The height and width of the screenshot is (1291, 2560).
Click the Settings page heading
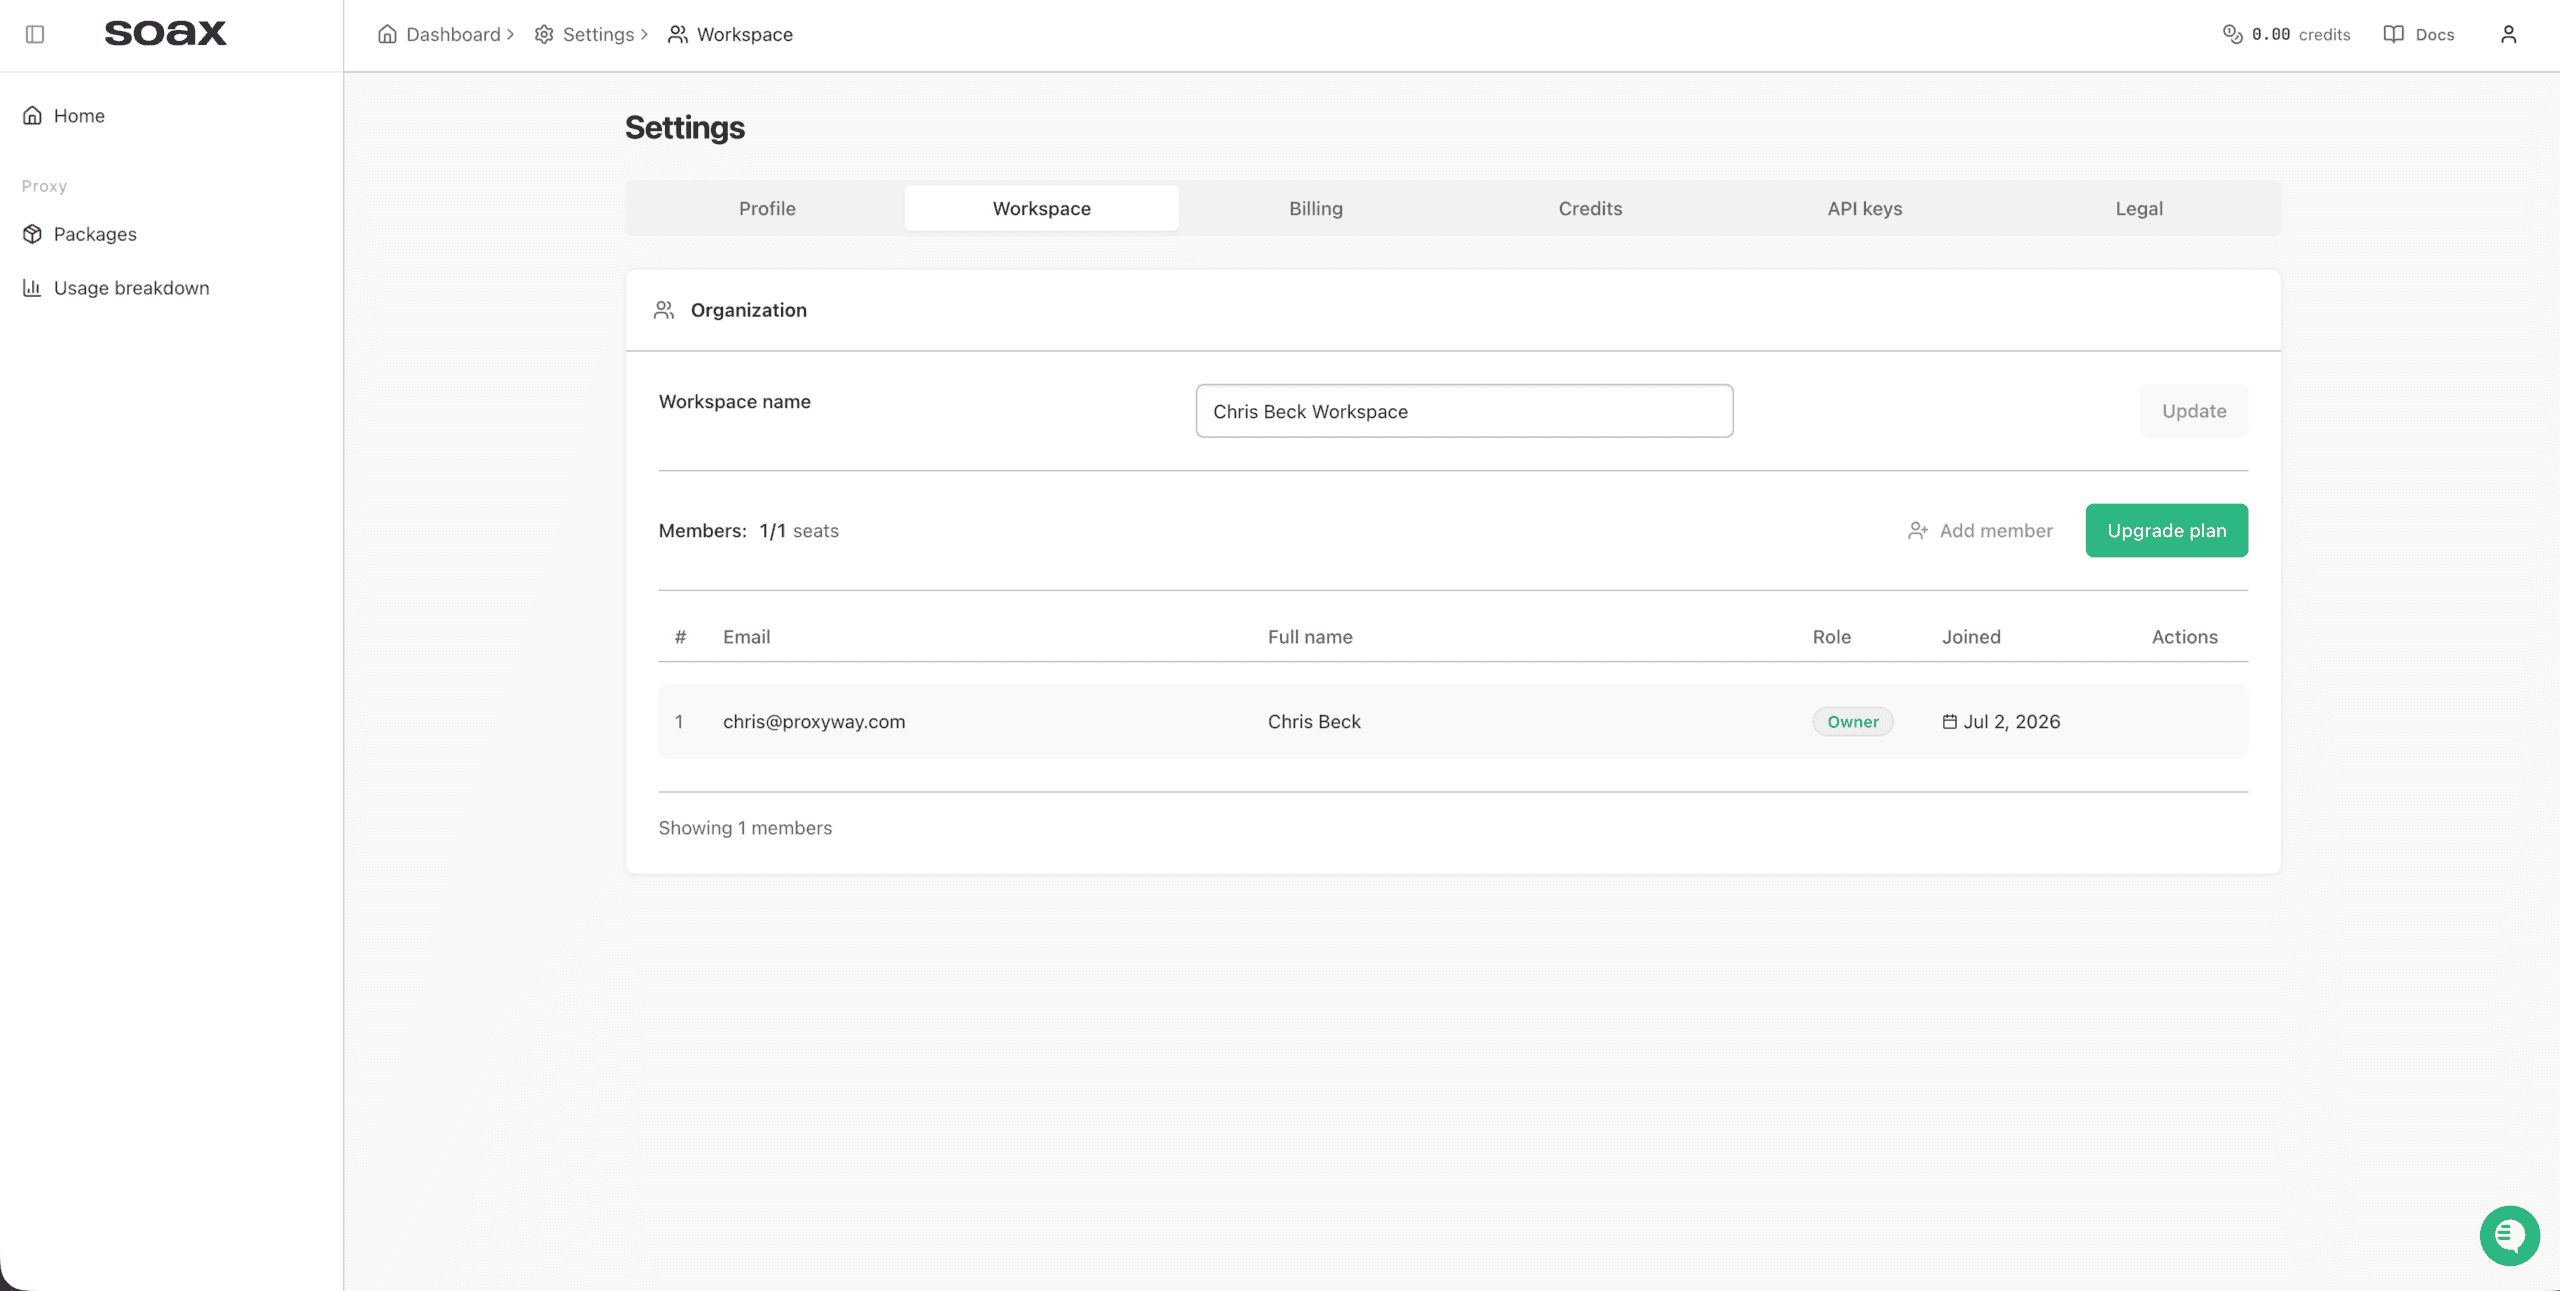point(685,127)
